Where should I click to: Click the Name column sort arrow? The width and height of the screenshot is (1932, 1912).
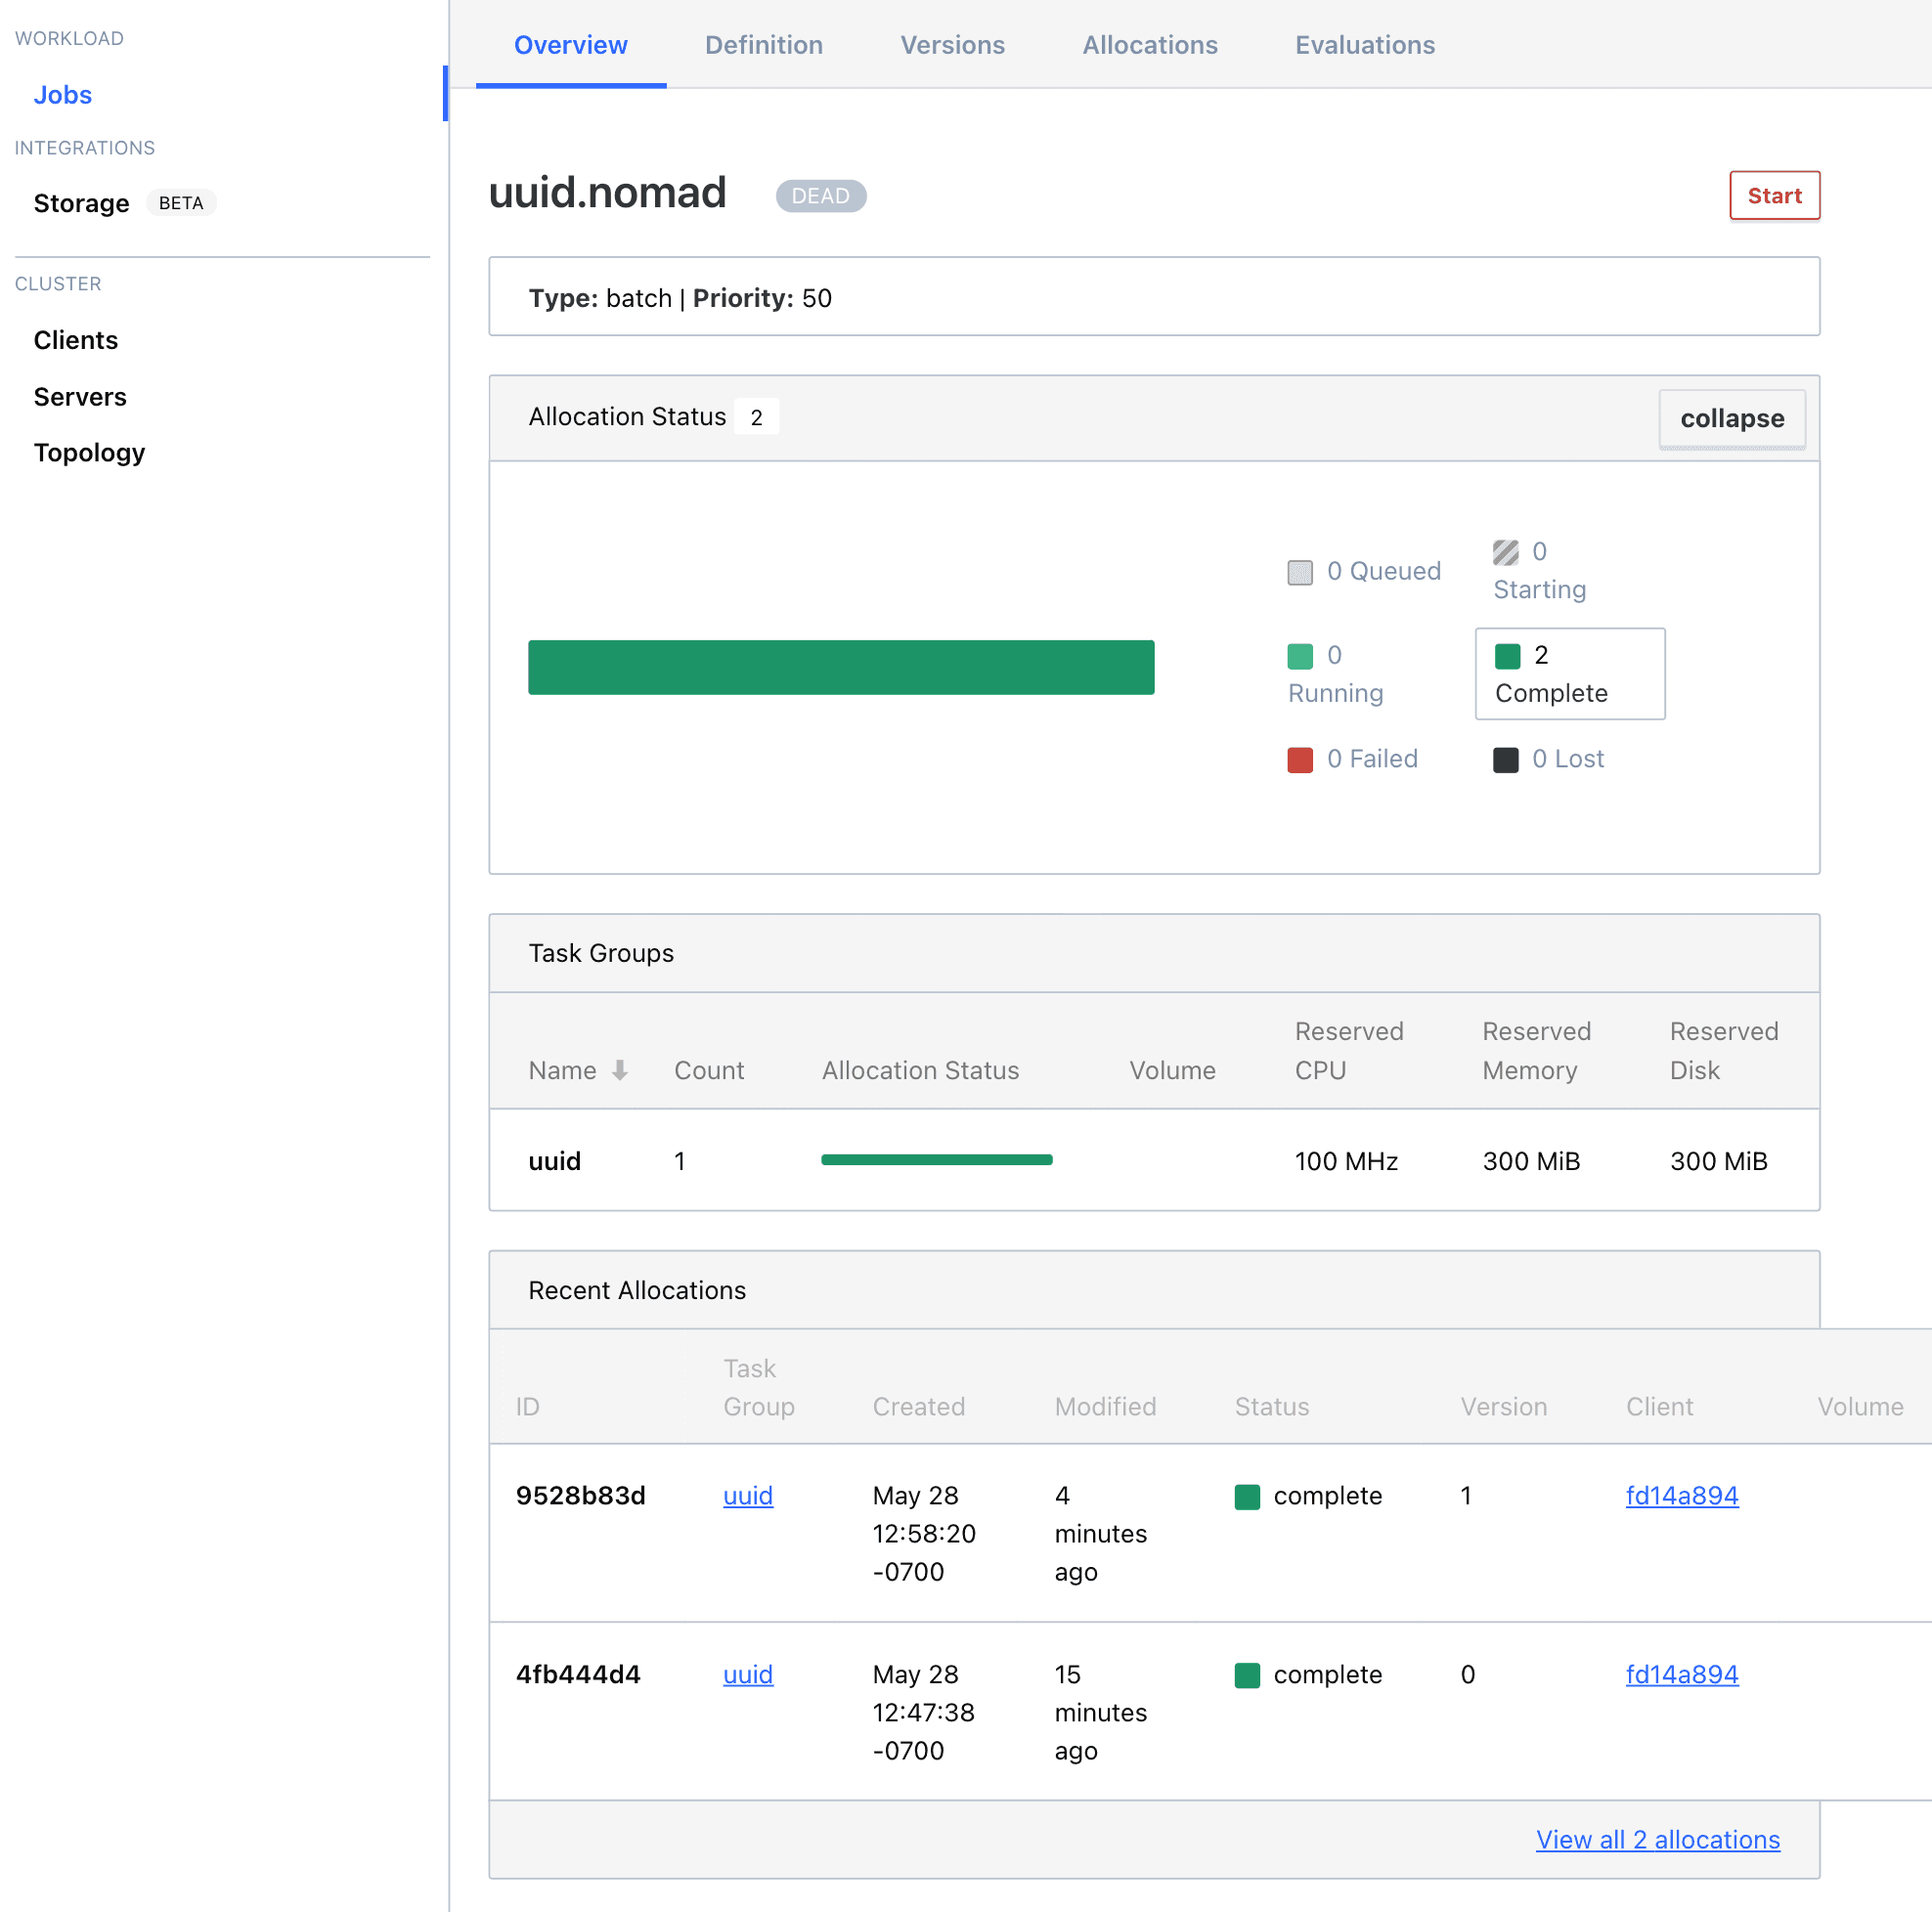619,1070
